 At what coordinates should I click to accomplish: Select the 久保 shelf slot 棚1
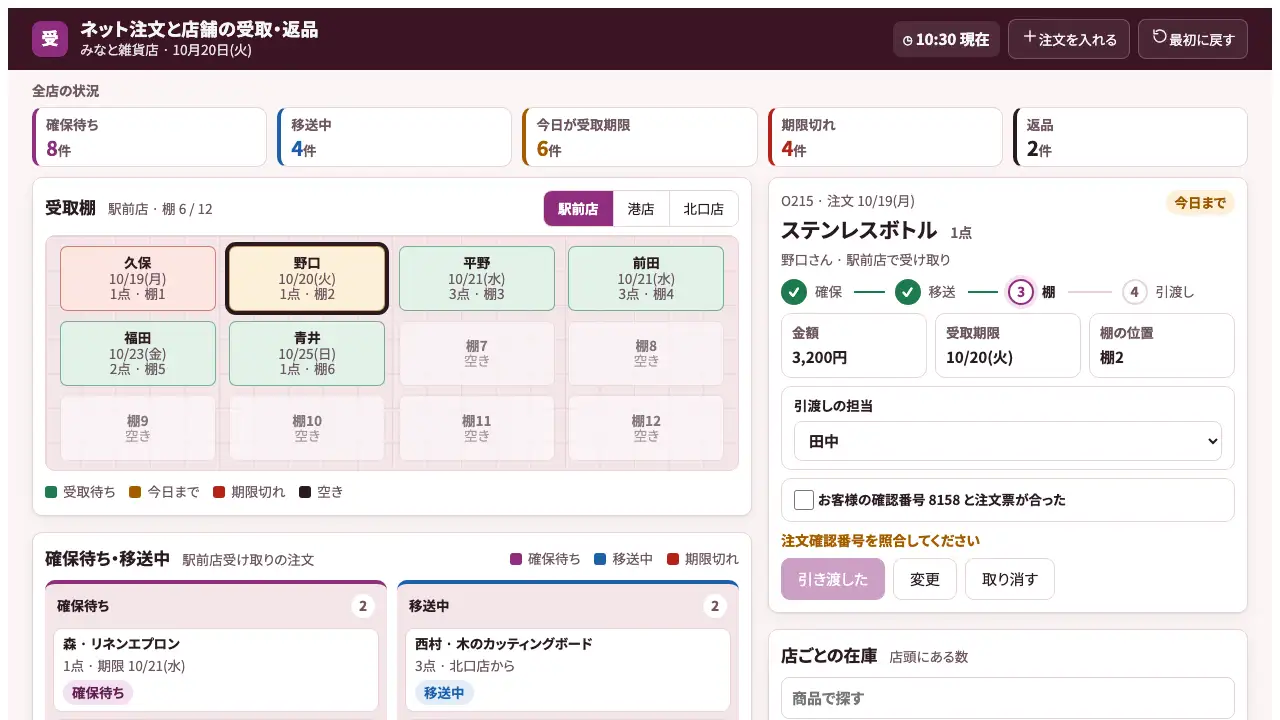click(x=138, y=279)
